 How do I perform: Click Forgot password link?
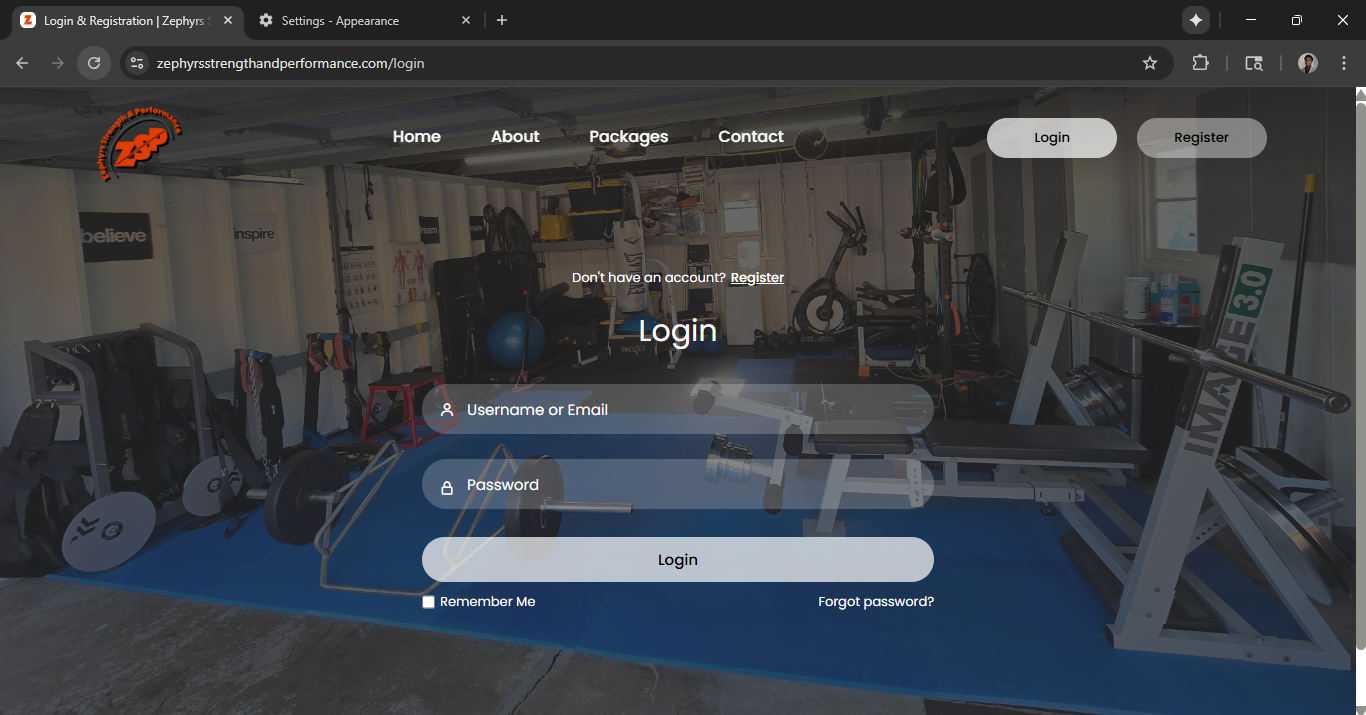click(875, 601)
